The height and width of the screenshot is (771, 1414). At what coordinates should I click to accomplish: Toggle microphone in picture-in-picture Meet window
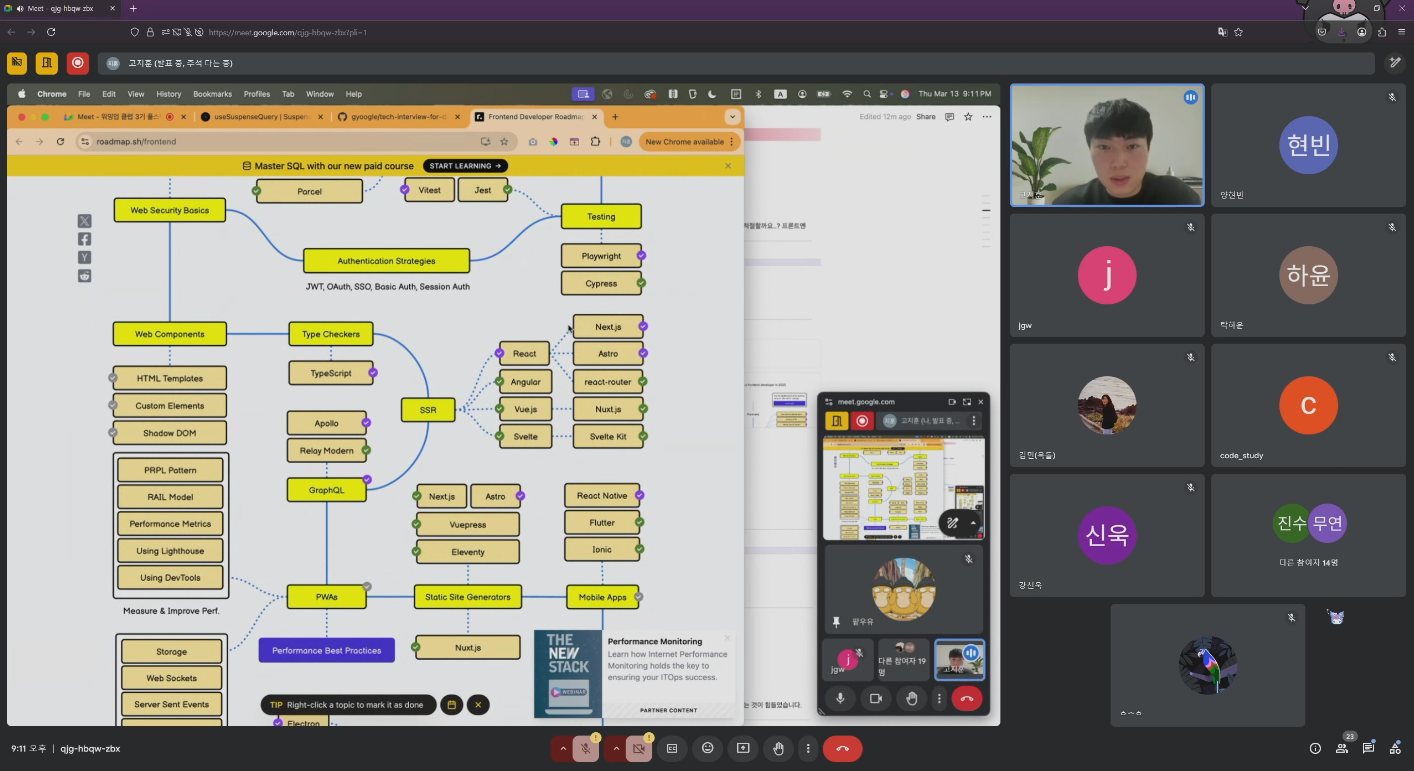[840, 699]
